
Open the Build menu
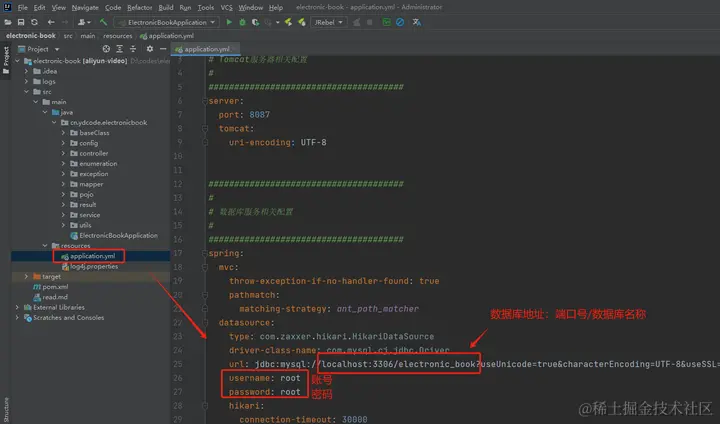[x=166, y=7]
